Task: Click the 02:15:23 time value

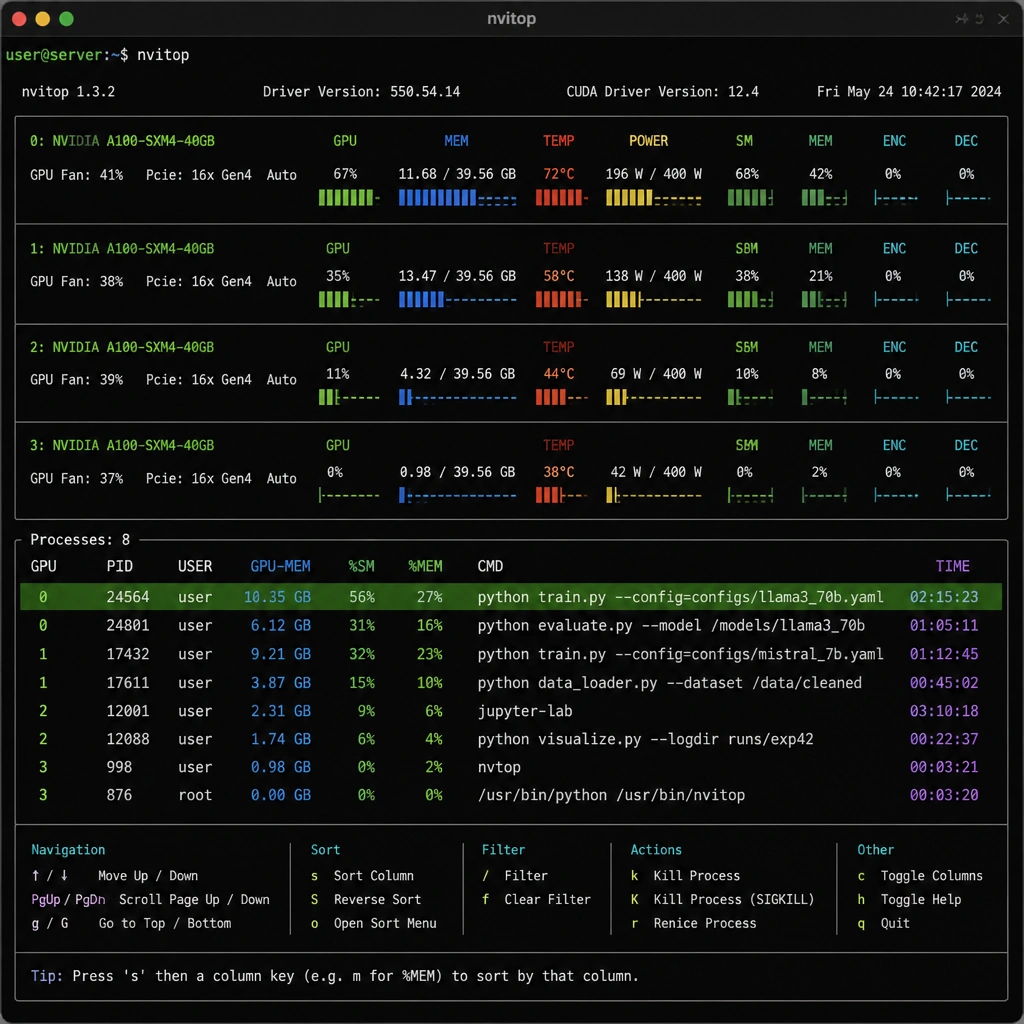Action: tap(944, 597)
